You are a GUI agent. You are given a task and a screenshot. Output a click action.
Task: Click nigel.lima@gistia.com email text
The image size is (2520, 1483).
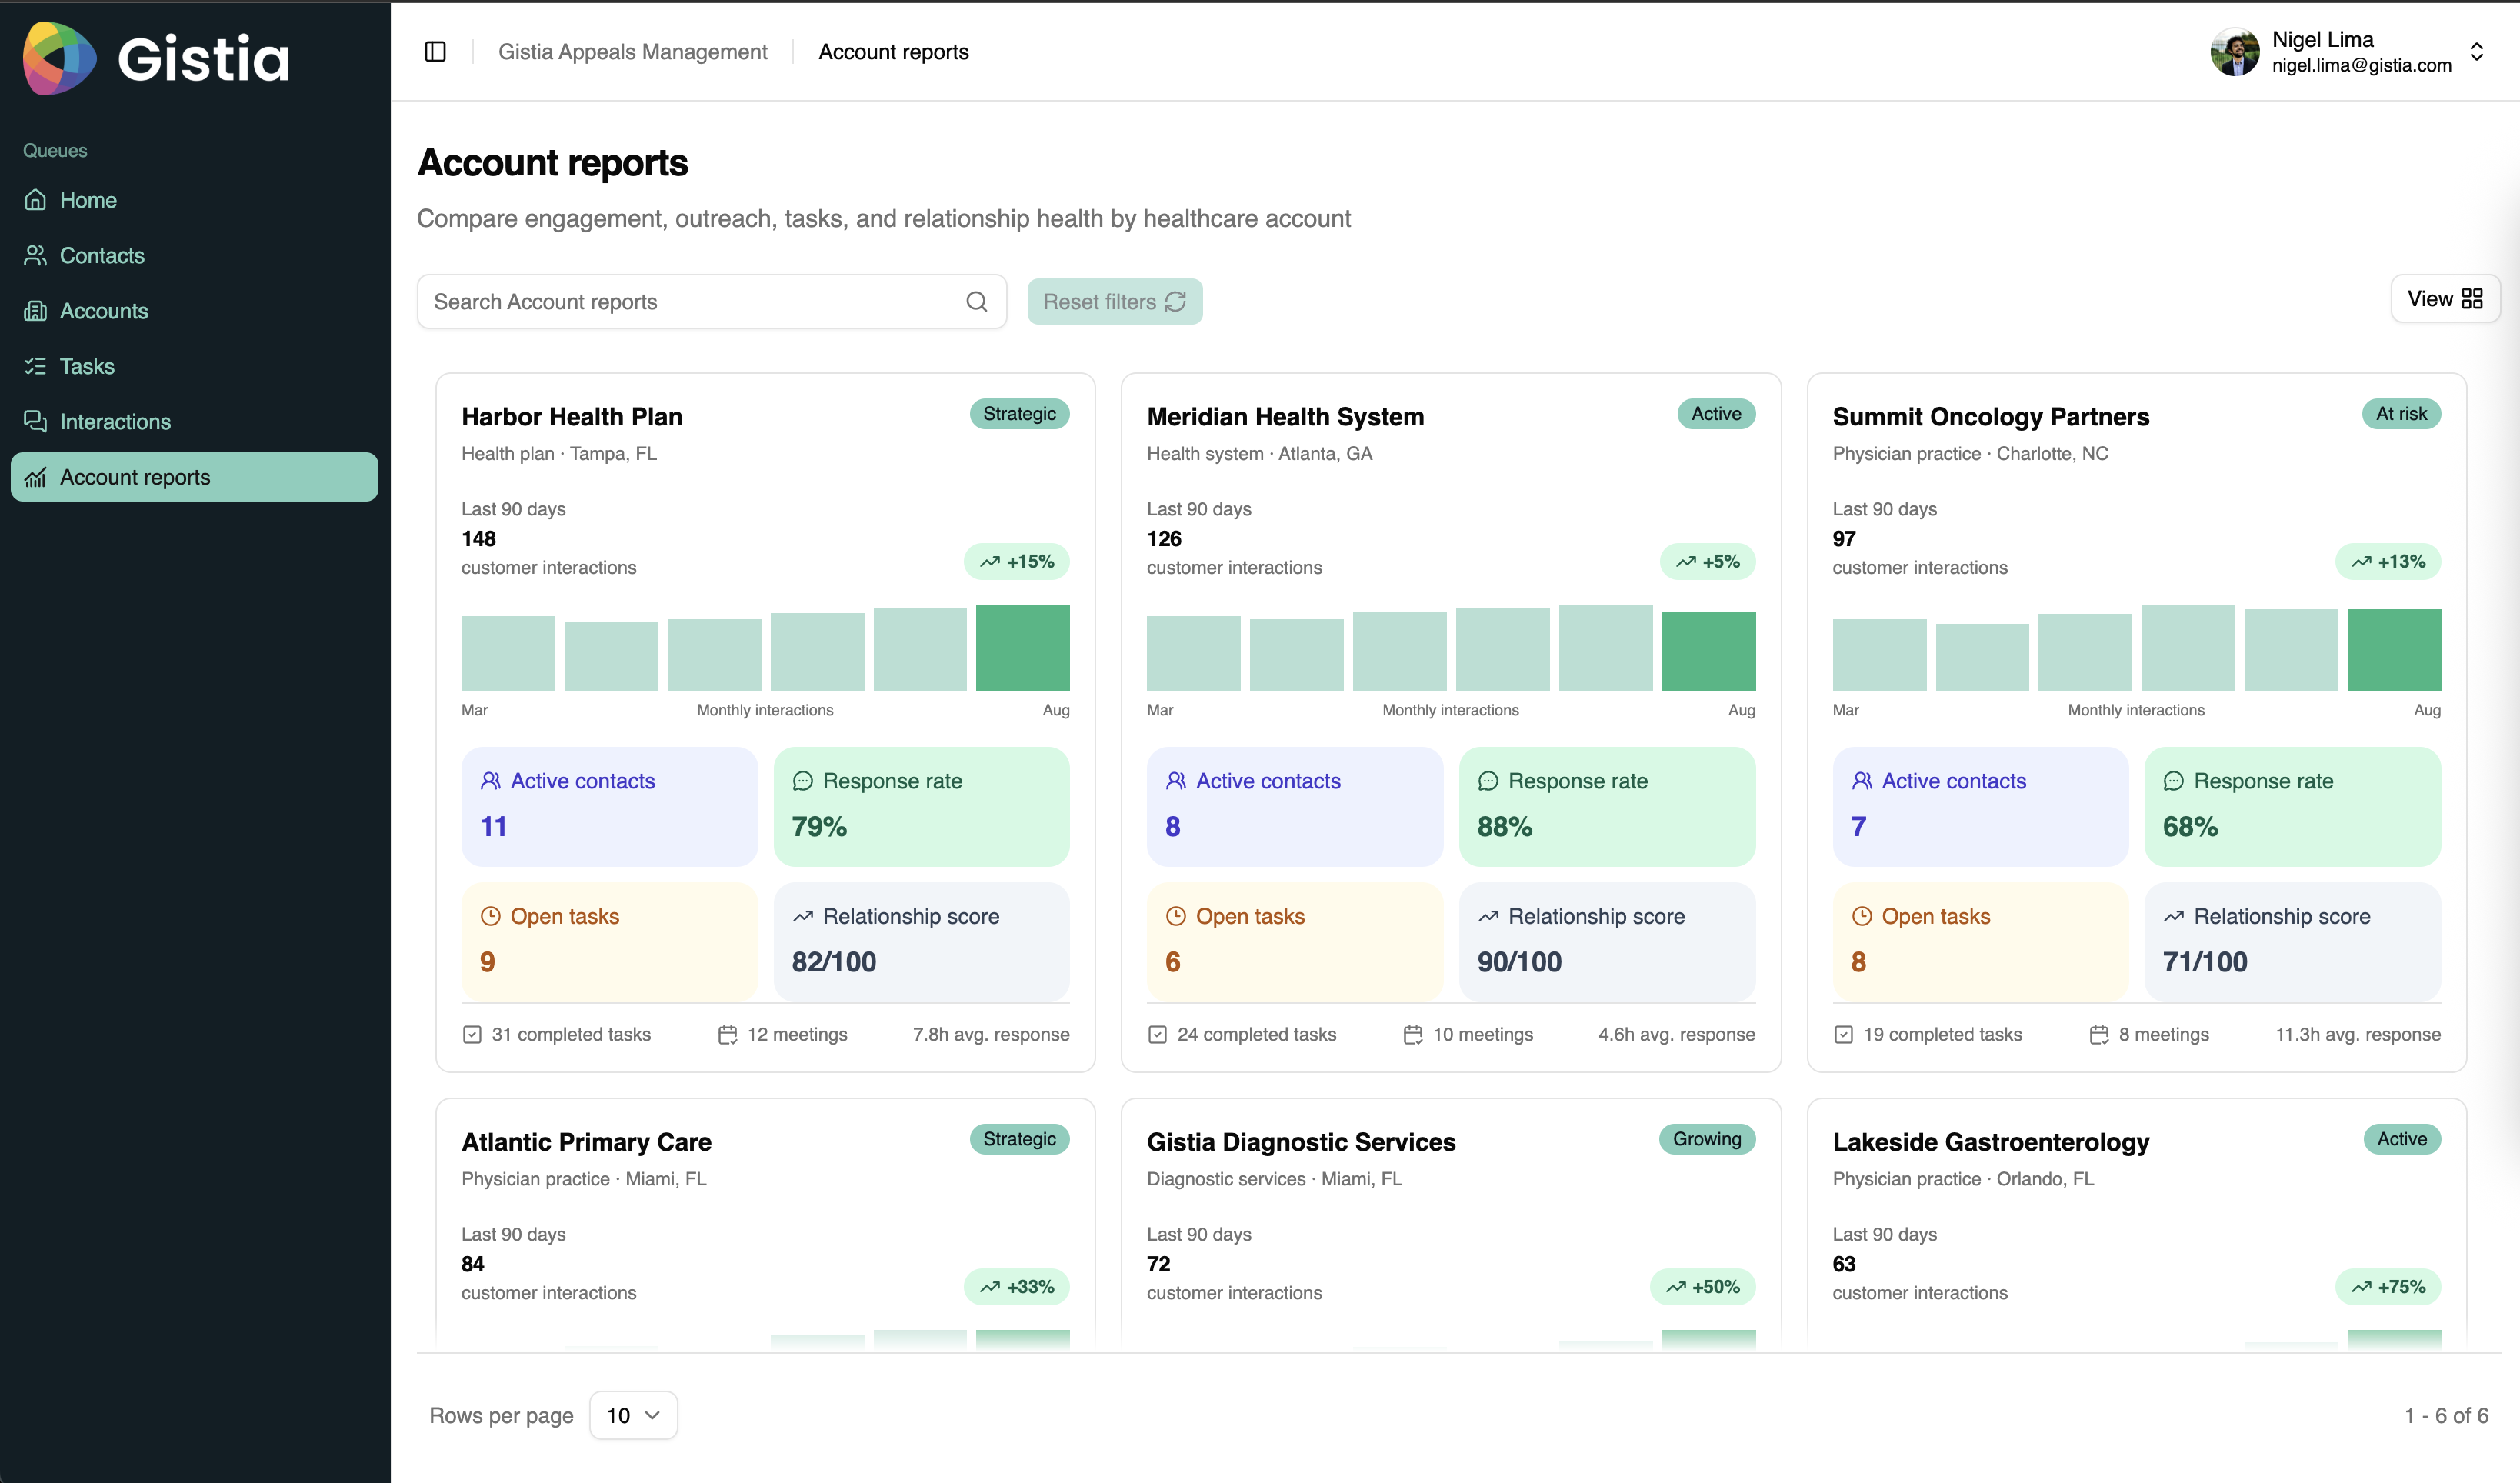point(2361,65)
